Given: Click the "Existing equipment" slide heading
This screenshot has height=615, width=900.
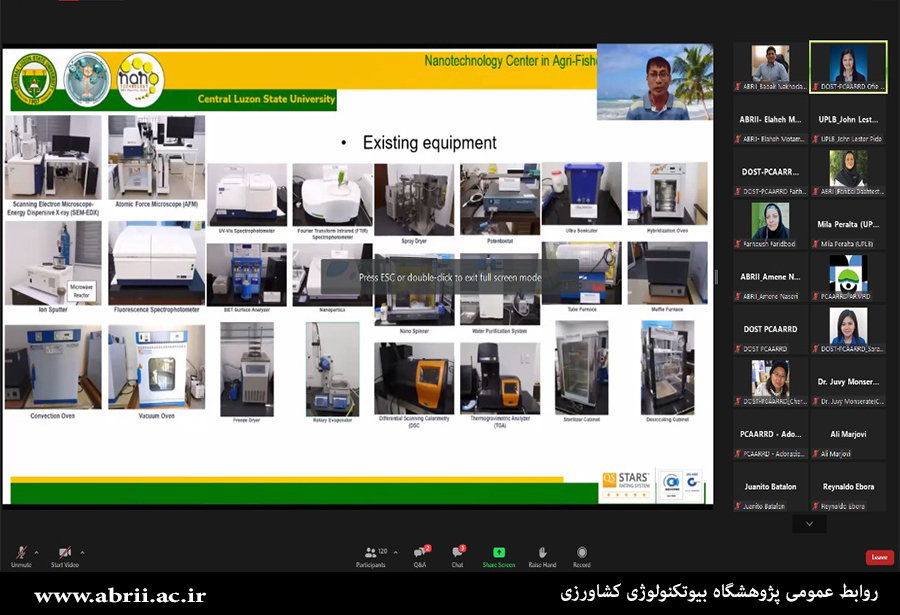Looking at the screenshot, I should pos(429,142).
